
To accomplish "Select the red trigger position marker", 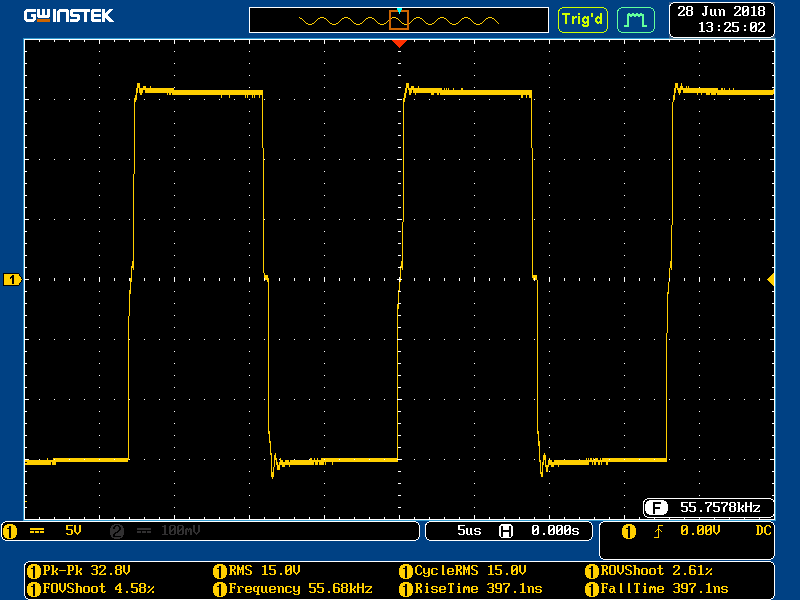I will pos(399,44).
